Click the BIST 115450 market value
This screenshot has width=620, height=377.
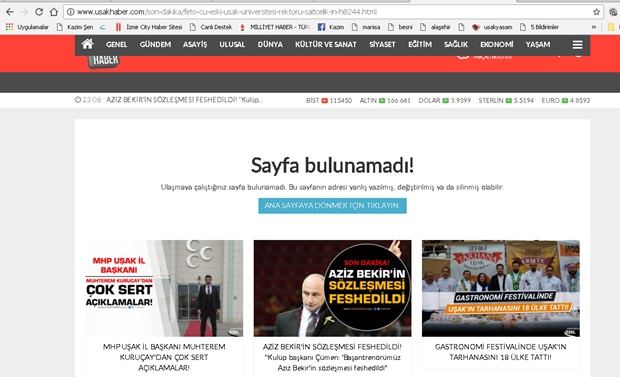click(x=329, y=100)
